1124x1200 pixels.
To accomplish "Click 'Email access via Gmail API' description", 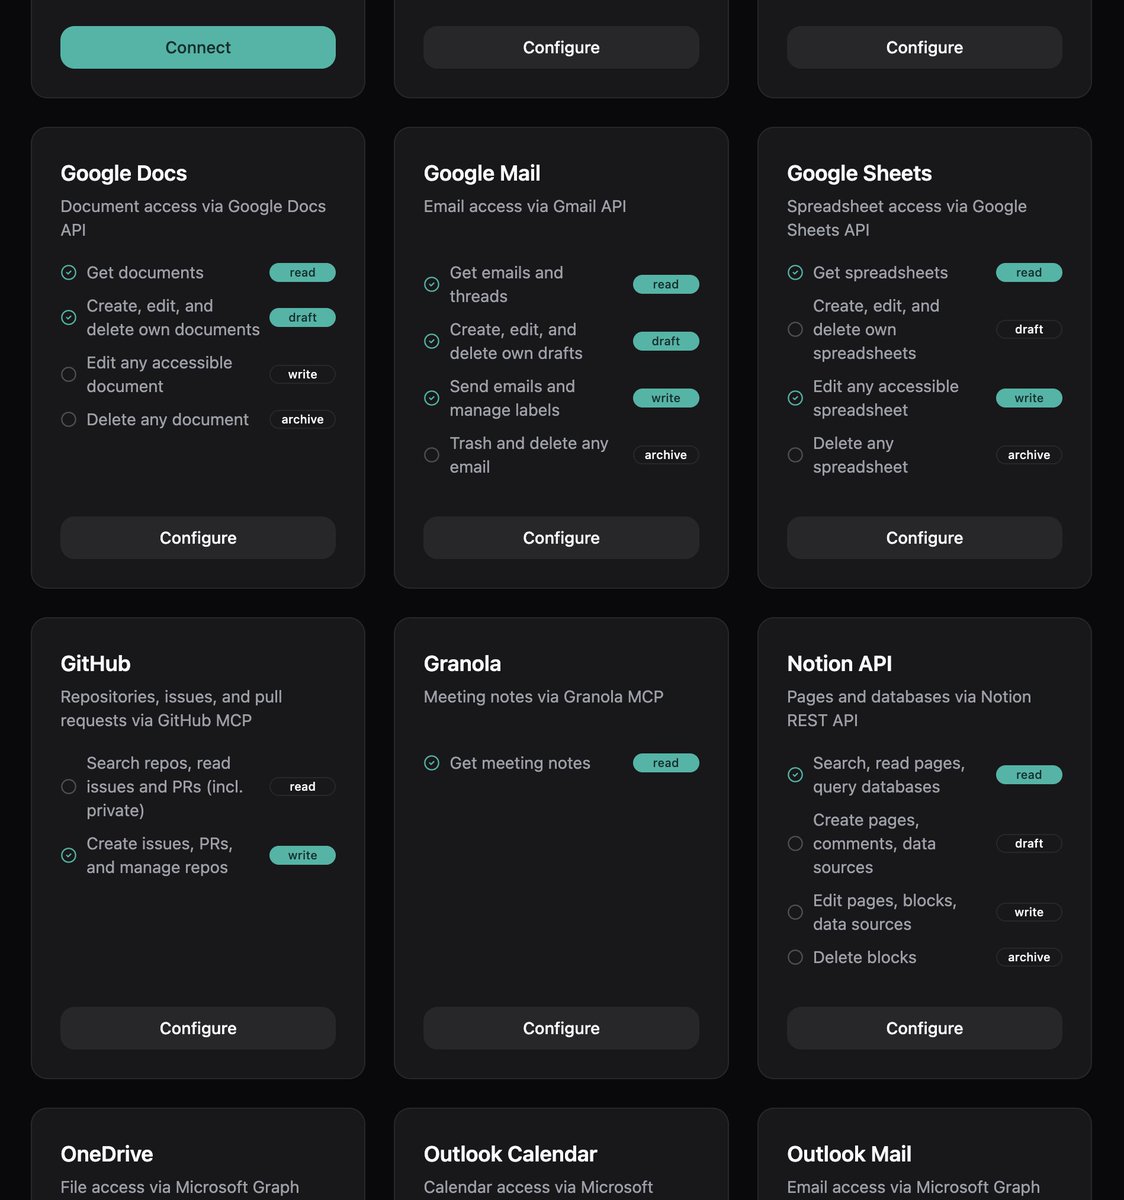I will pos(525,207).
